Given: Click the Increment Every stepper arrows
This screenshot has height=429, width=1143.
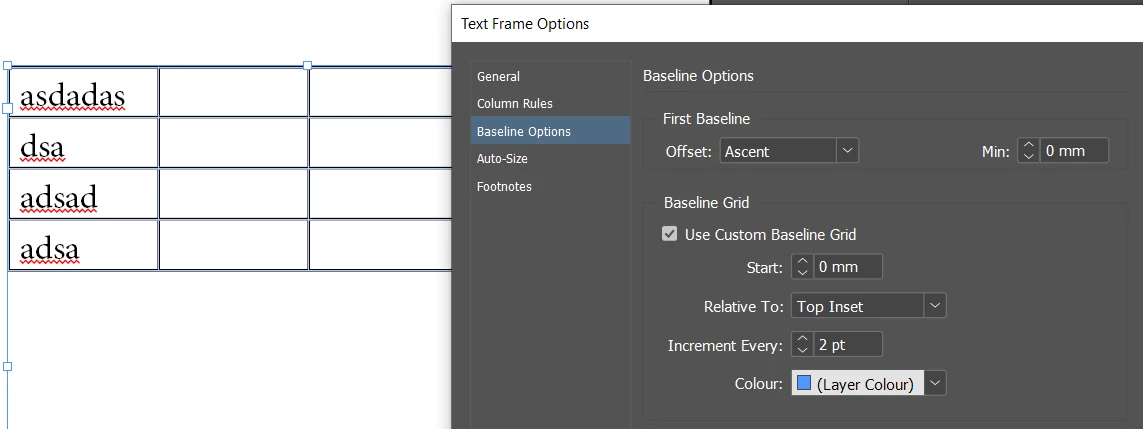Looking at the screenshot, I should tap(802, 345).
